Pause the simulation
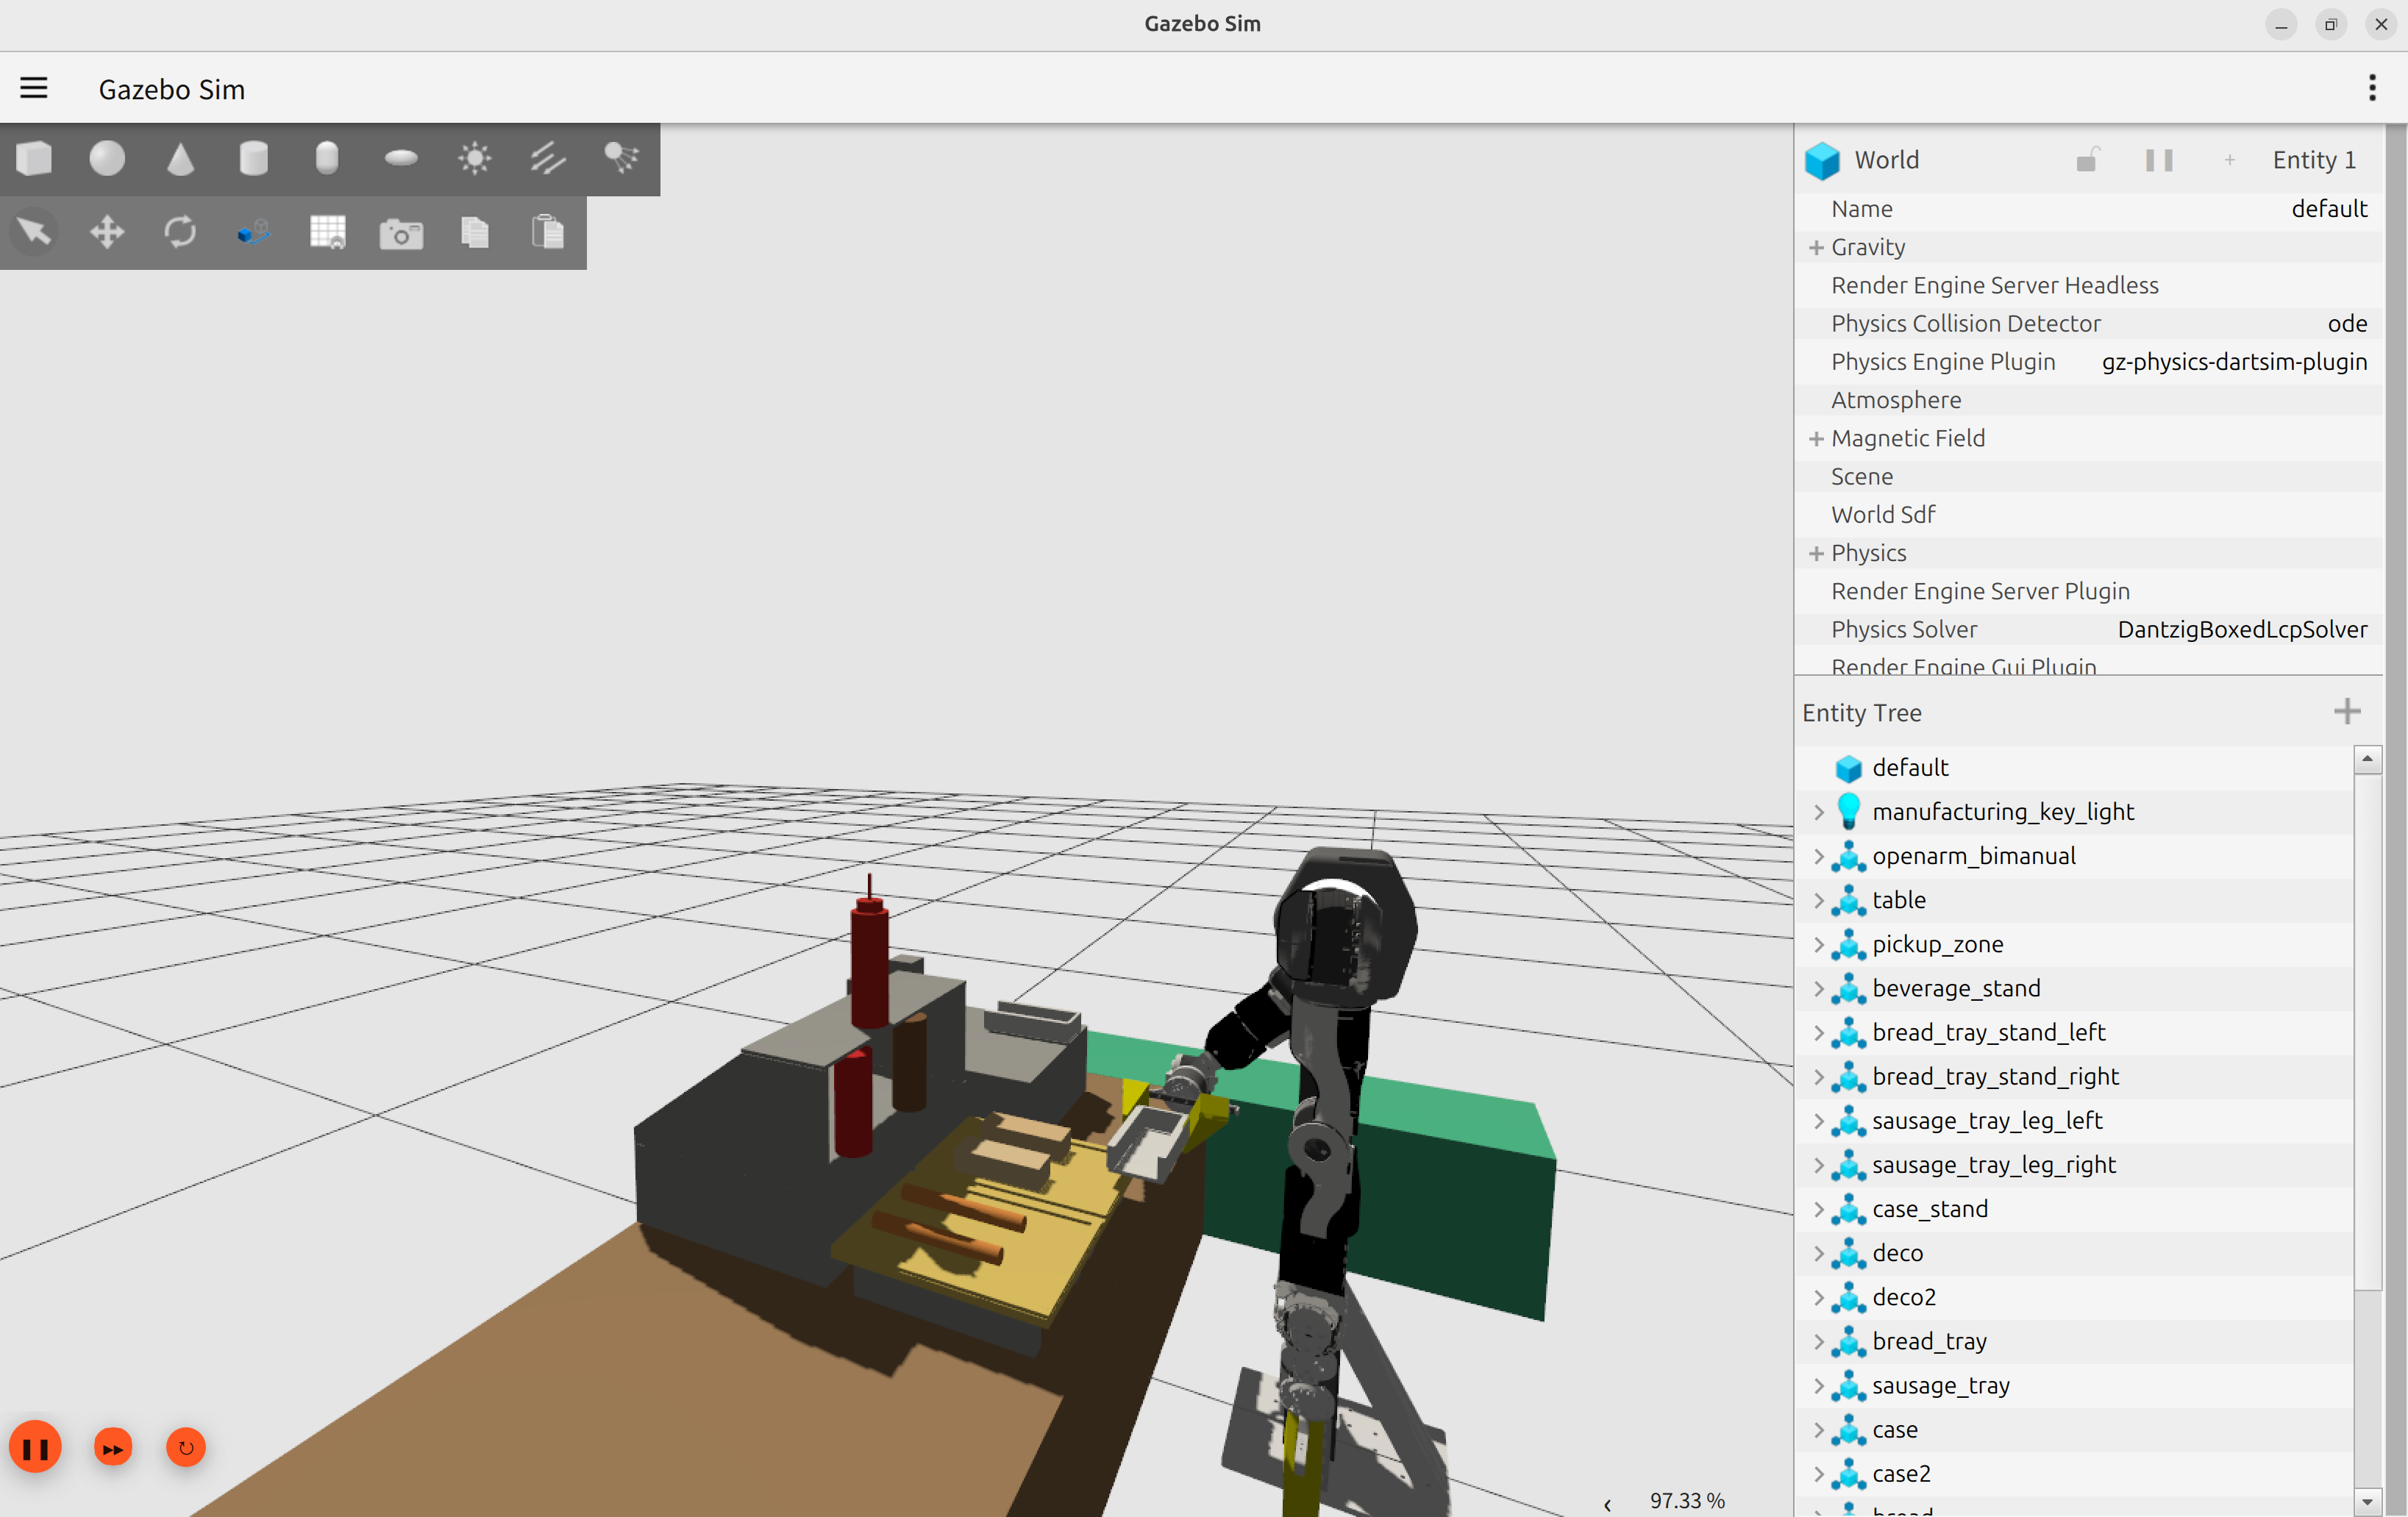 pyautogui.click(x=35, y=1447)
